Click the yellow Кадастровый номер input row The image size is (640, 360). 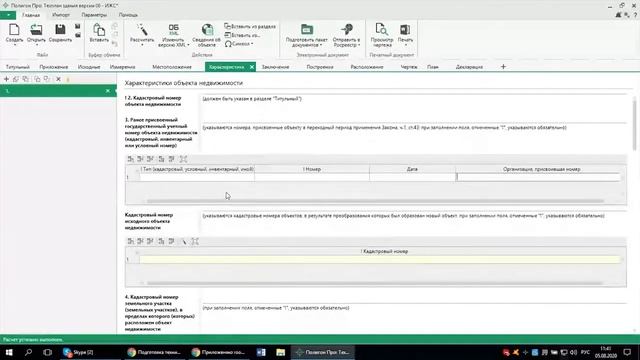(380, 260)
